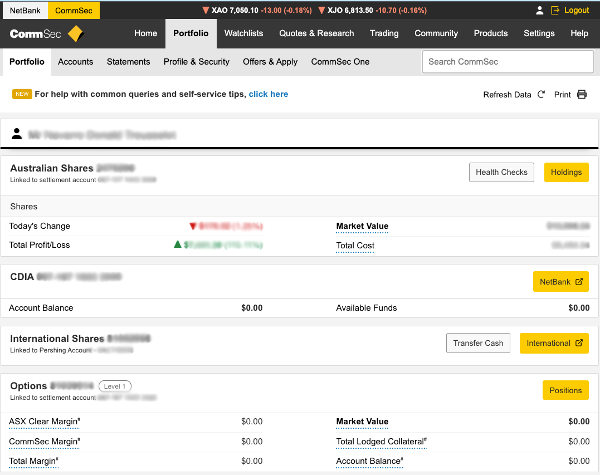Click the ASX Clear Margin label
The width and height of the screenshot is (600, 475).
pyautogui.click(x=44, y=421)
